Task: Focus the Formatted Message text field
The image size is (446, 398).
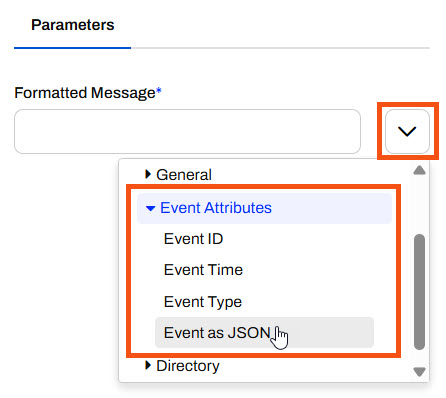Action: click(x=187, y=131)
